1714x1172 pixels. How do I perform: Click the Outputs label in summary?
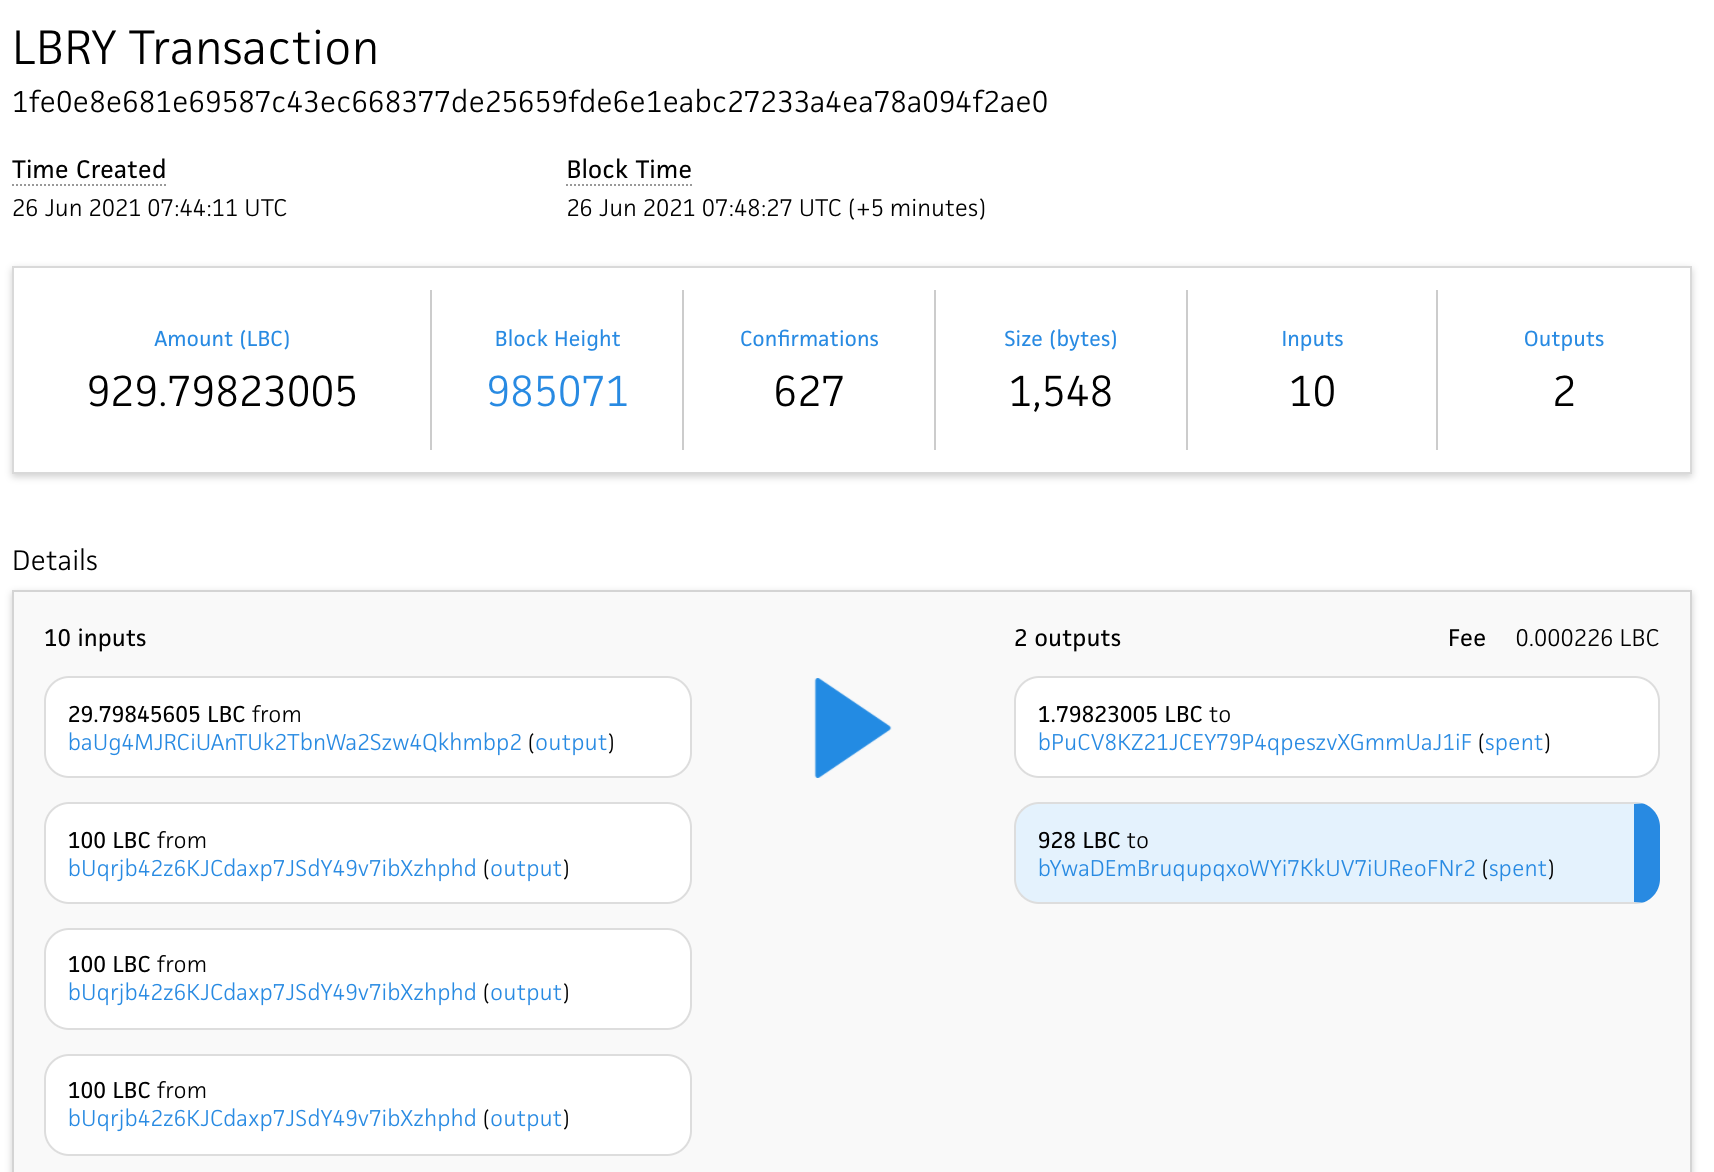coord(1564,339)
